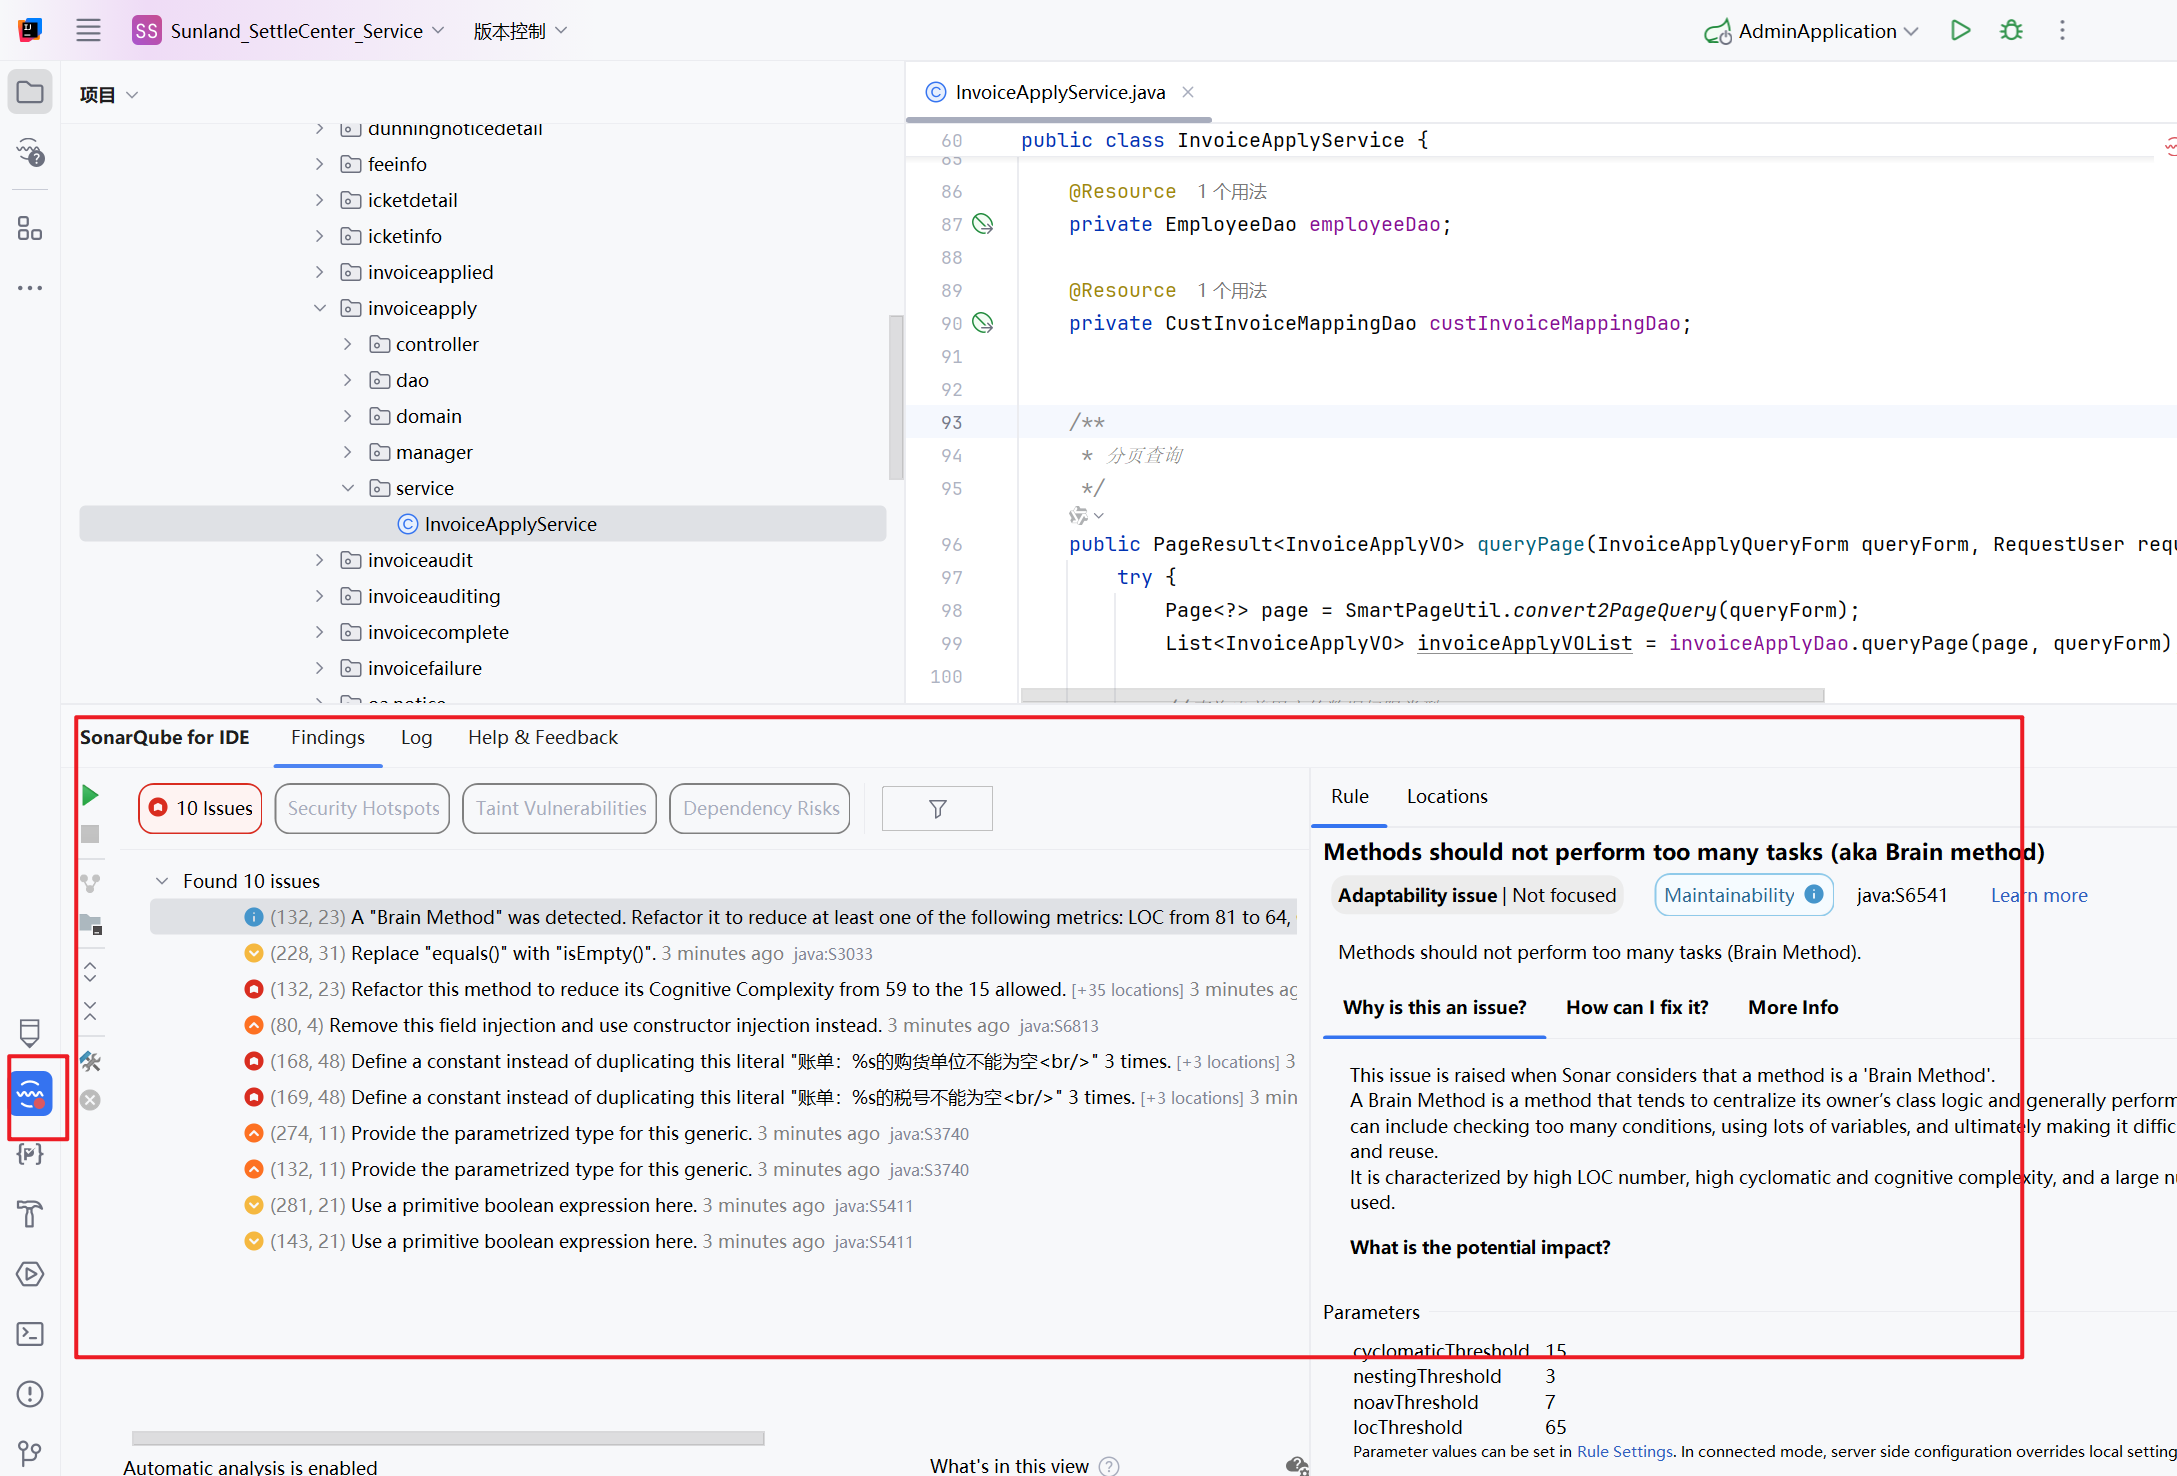Expand the controller folder

click(348, 344)
